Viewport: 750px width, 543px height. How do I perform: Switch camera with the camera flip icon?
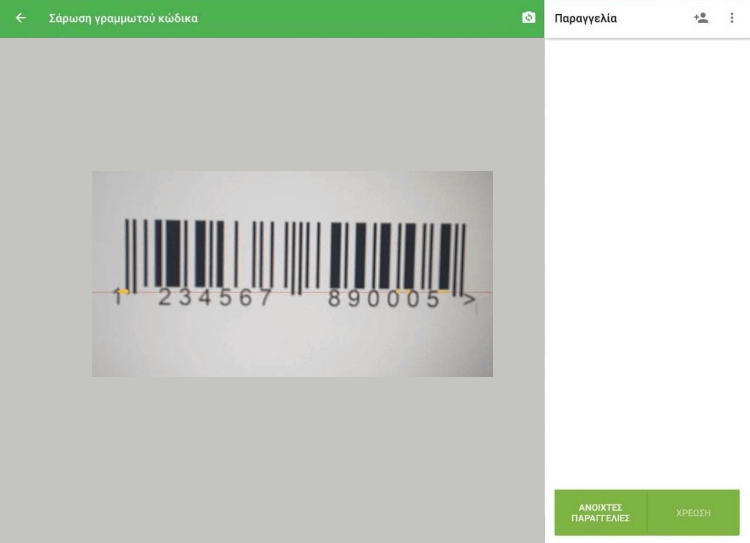coord(528,18)
